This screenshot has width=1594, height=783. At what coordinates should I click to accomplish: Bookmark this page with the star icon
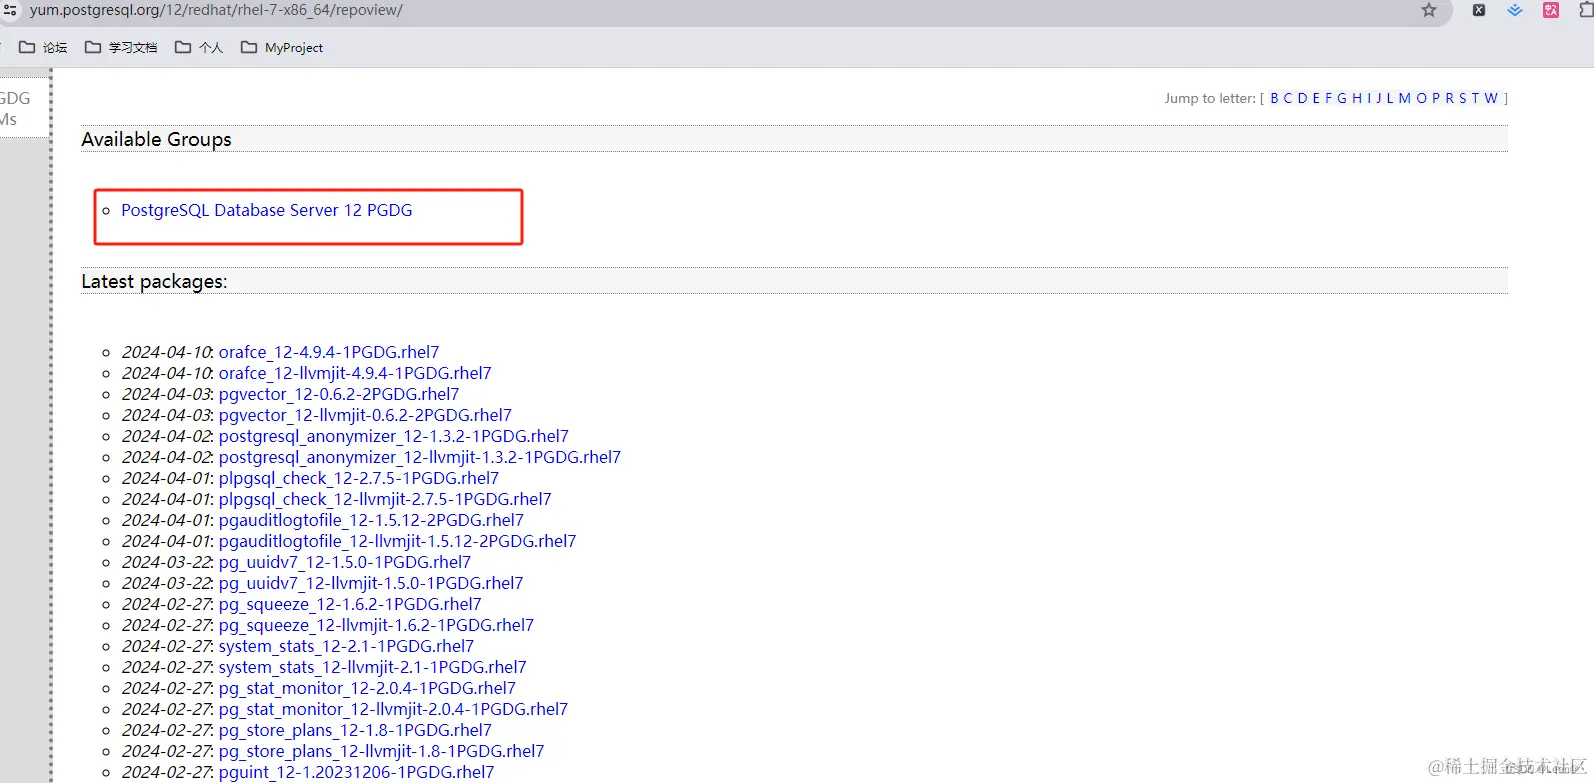(1429, 10)
